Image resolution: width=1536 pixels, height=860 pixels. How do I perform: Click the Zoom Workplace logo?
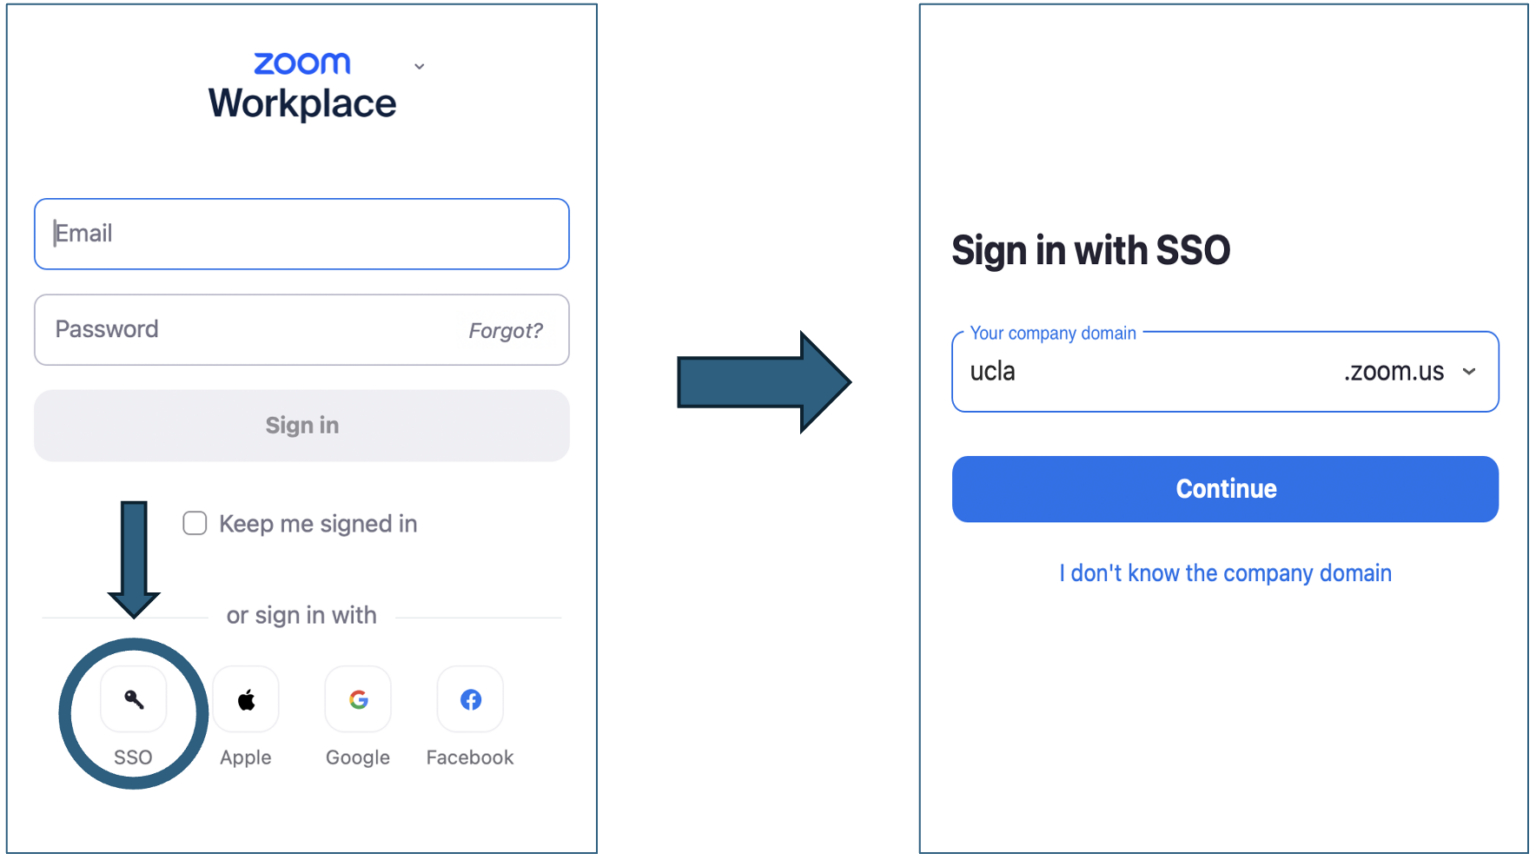302,87
